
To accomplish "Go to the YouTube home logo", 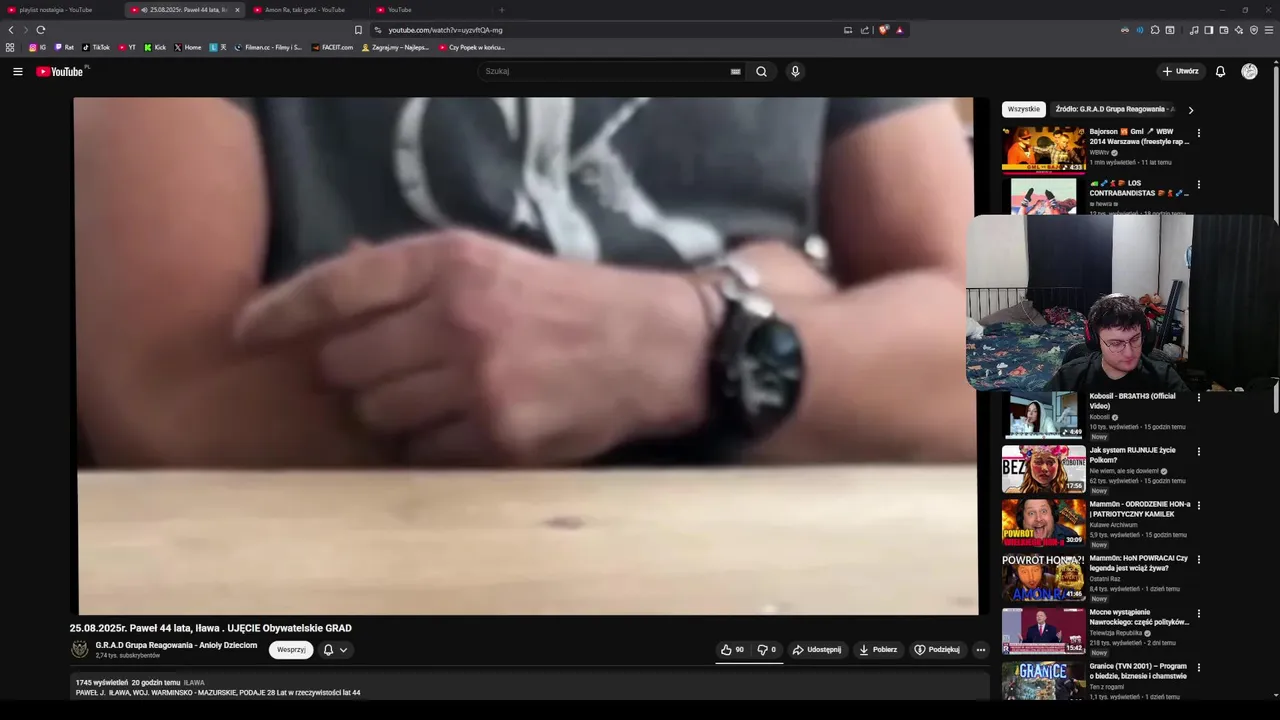I will click(62, 71).
